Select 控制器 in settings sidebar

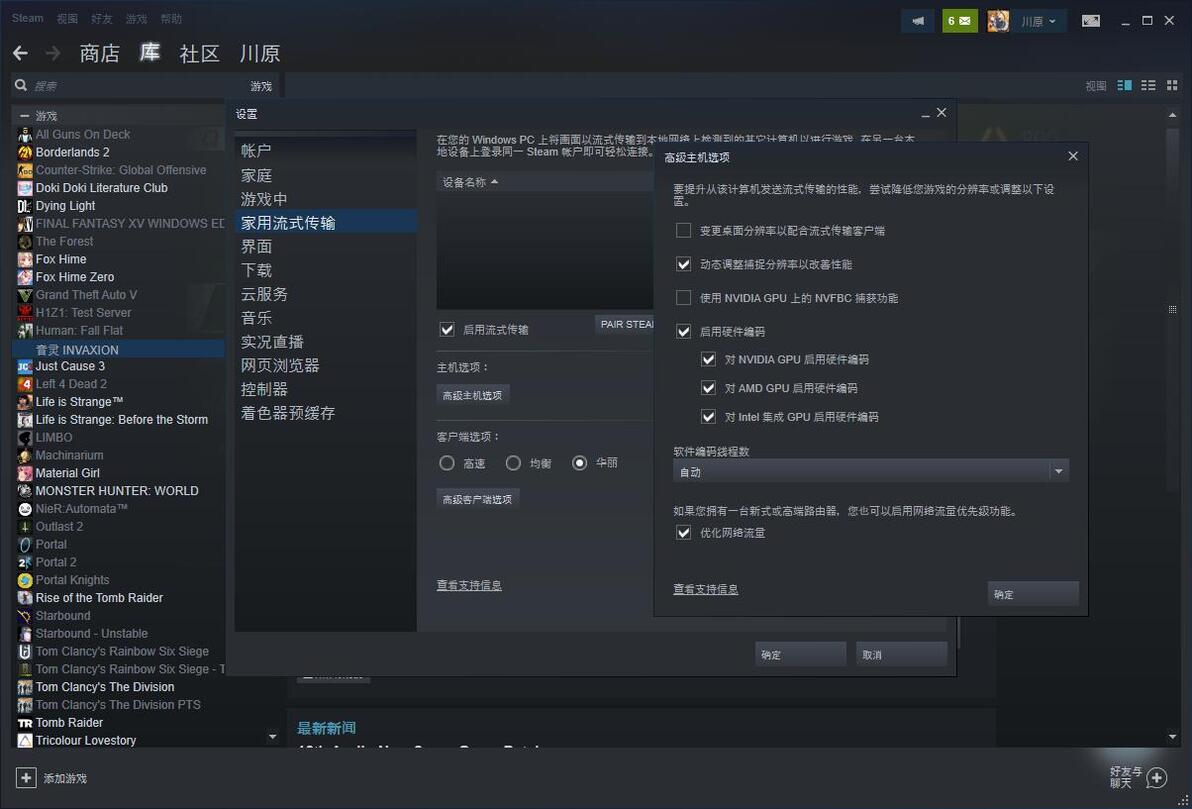[x=264, y=389]
